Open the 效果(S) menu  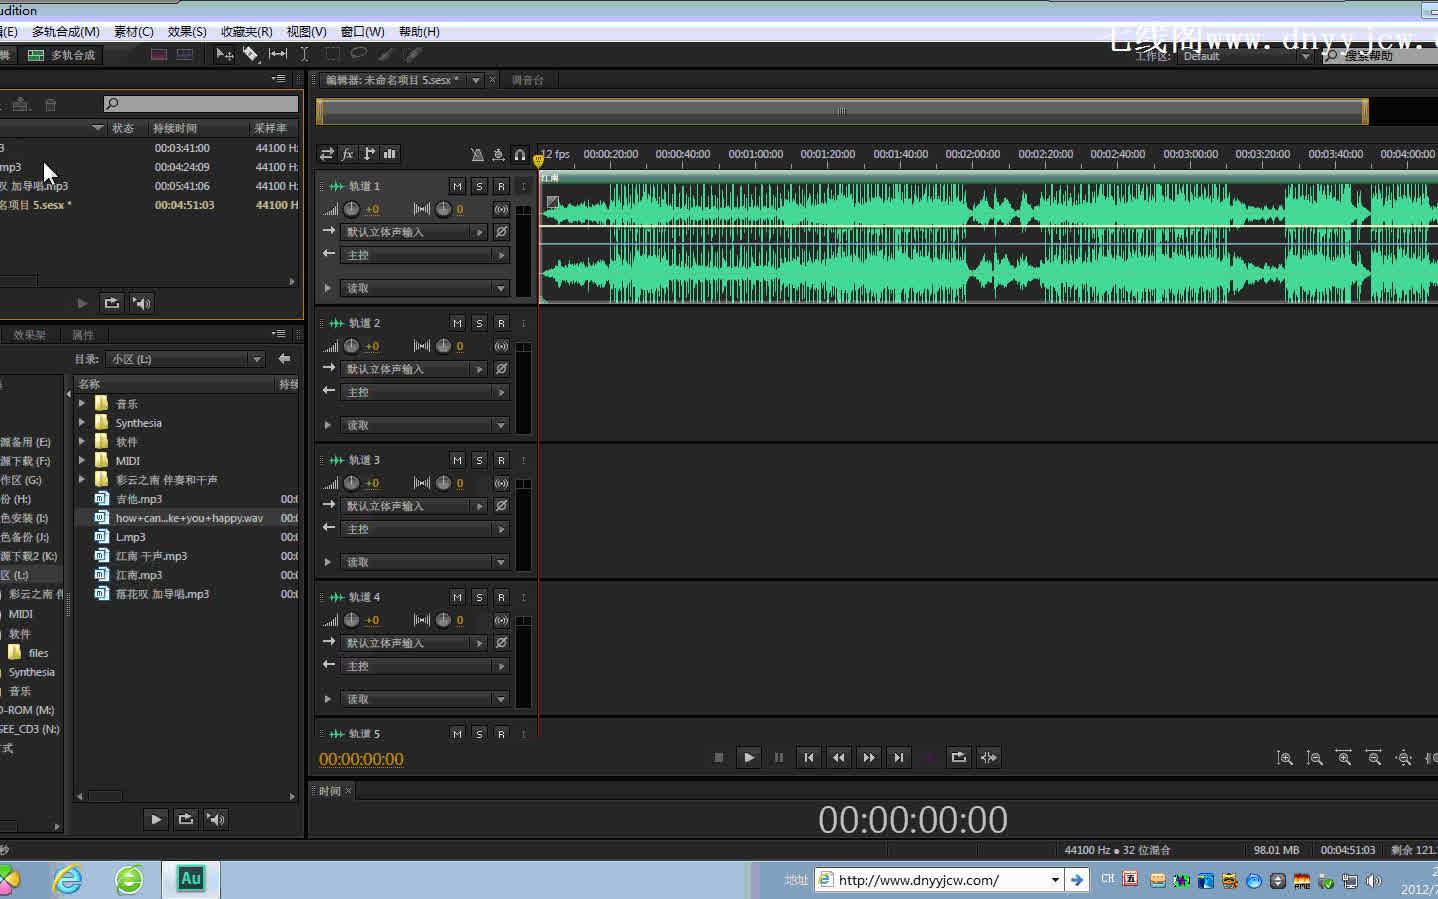[187, 32]
